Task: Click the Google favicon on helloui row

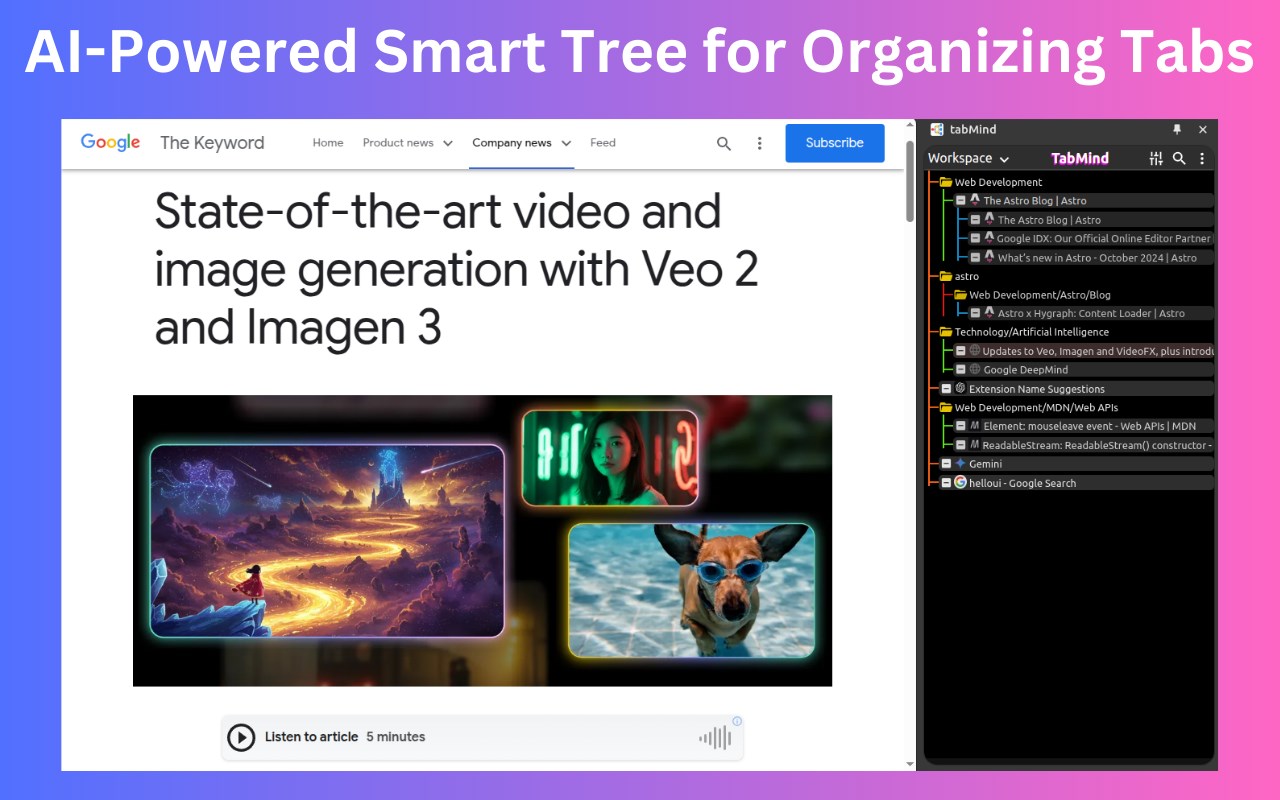Action: coord(960,482)
